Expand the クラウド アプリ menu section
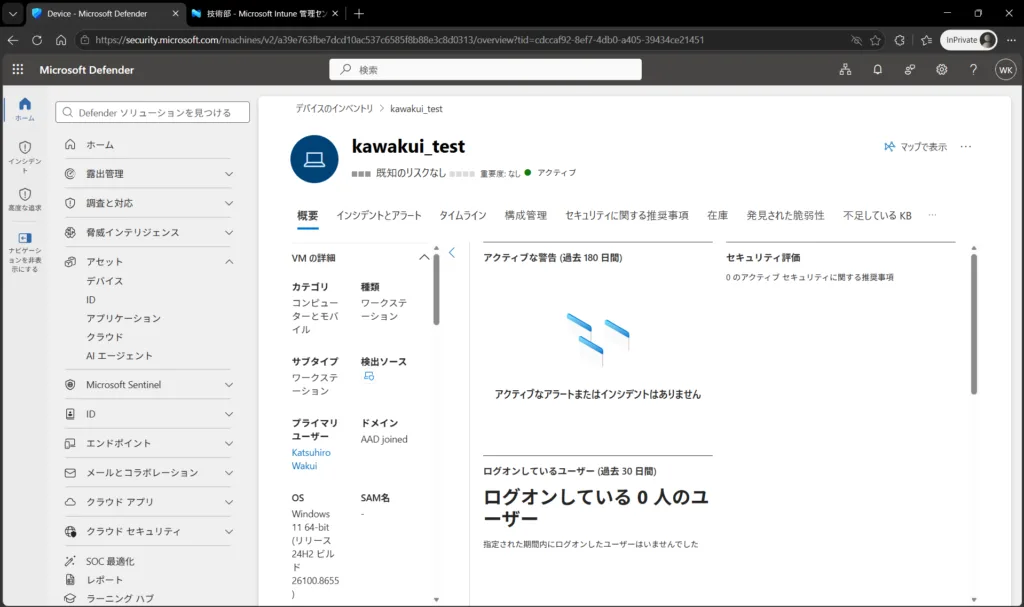 229,502
